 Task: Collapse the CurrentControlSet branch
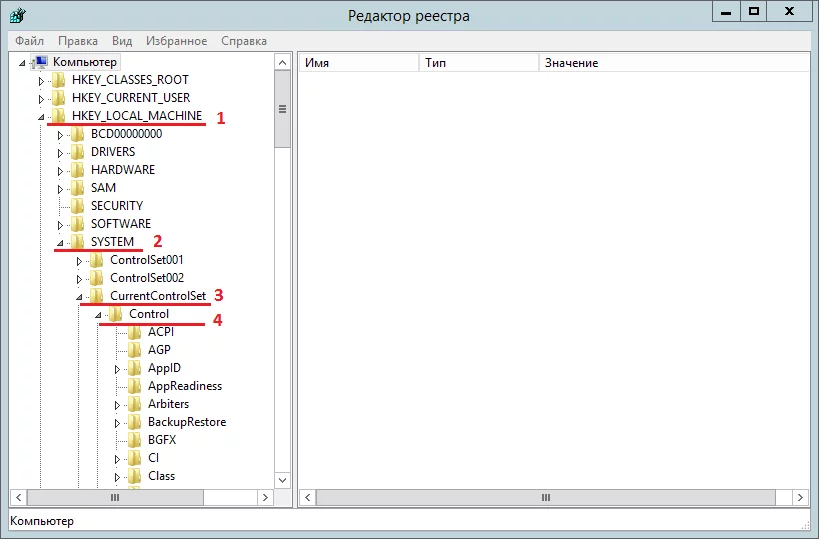pos(79,297)
